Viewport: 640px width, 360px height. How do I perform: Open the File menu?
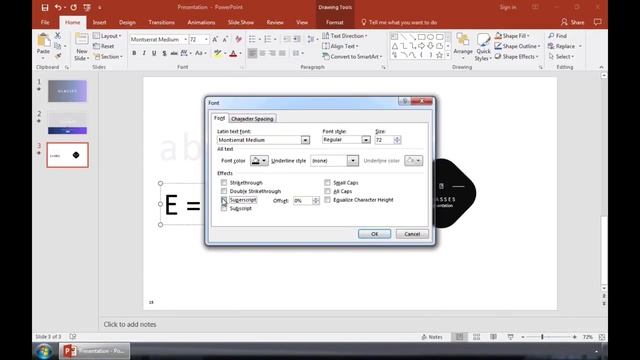pos(45,22)
